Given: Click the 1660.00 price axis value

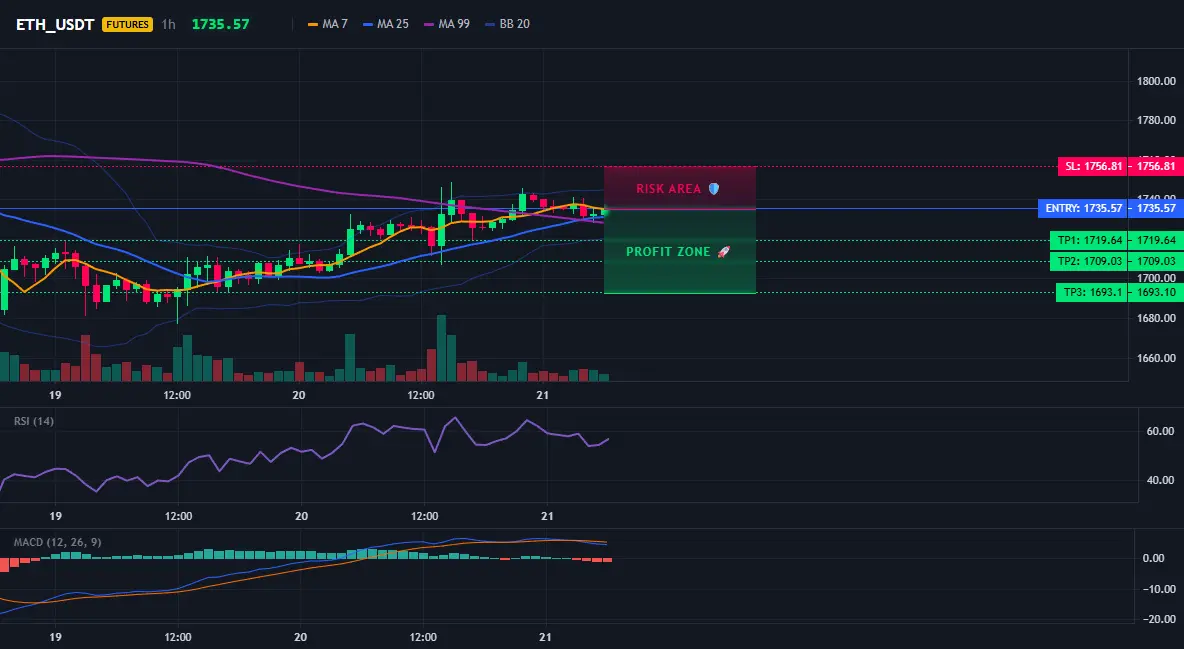Looking at the screenshot, I should (1156, 358).
